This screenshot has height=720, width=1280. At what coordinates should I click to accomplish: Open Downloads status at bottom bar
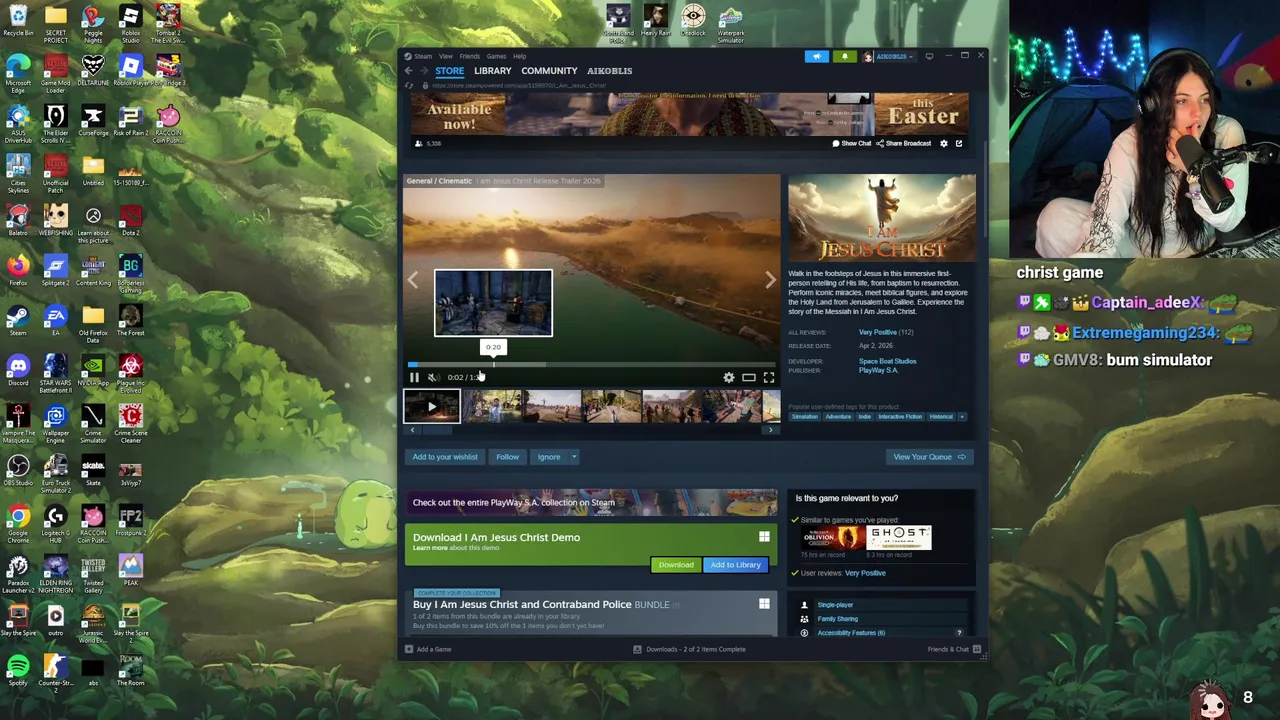pos(690,649)
